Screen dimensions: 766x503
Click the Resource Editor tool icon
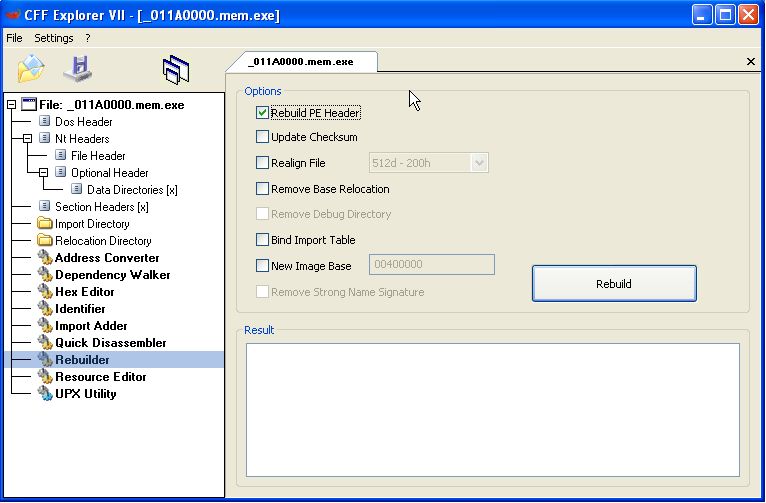tap(45, 377)
